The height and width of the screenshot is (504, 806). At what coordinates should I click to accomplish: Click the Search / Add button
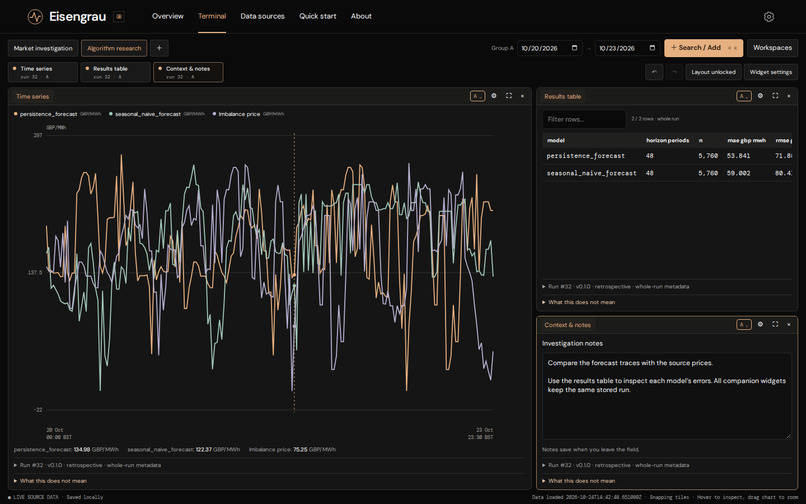click(x=703, y=48)
